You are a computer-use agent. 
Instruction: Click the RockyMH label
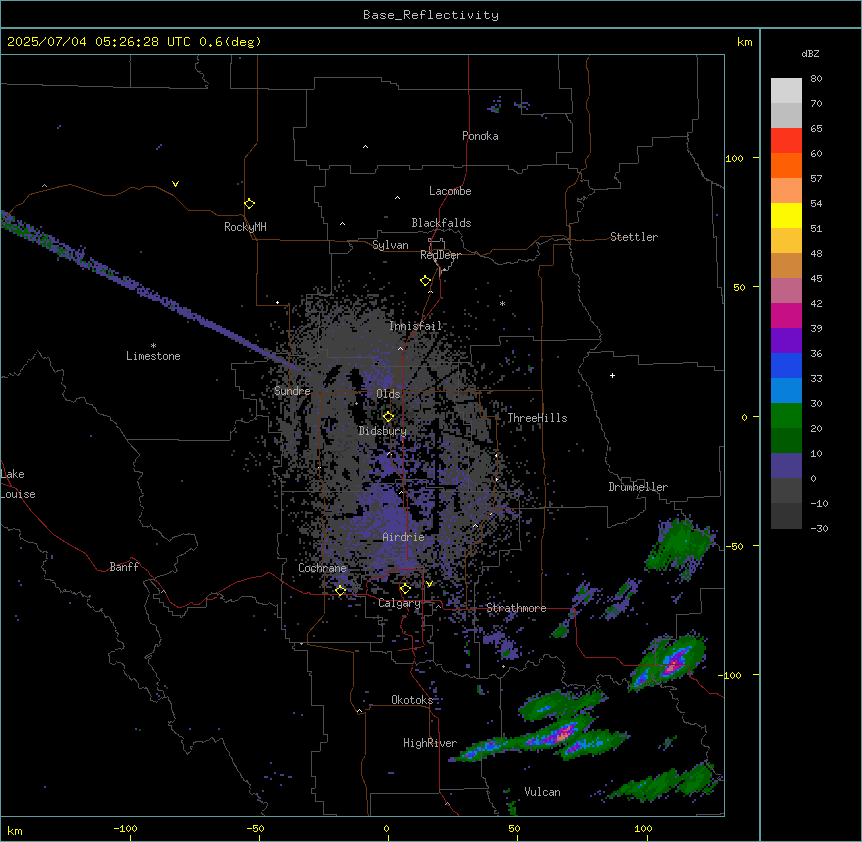(x=245, y=227)
